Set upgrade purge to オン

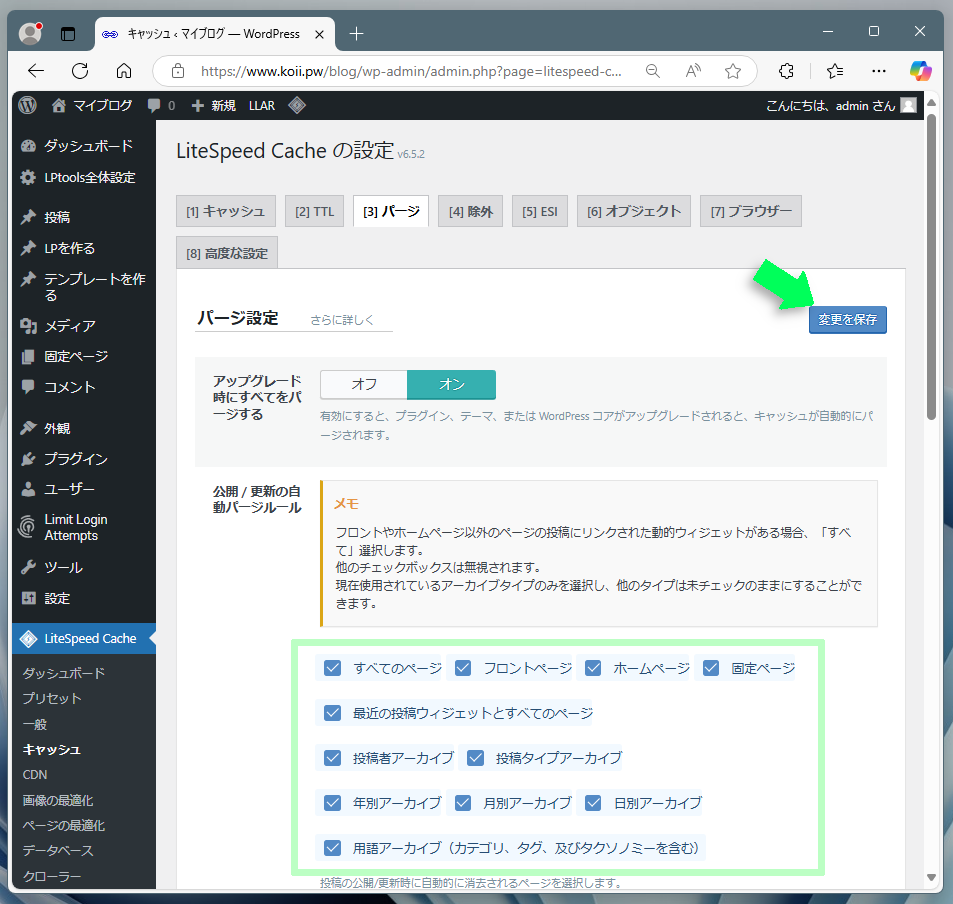[452, 384]
